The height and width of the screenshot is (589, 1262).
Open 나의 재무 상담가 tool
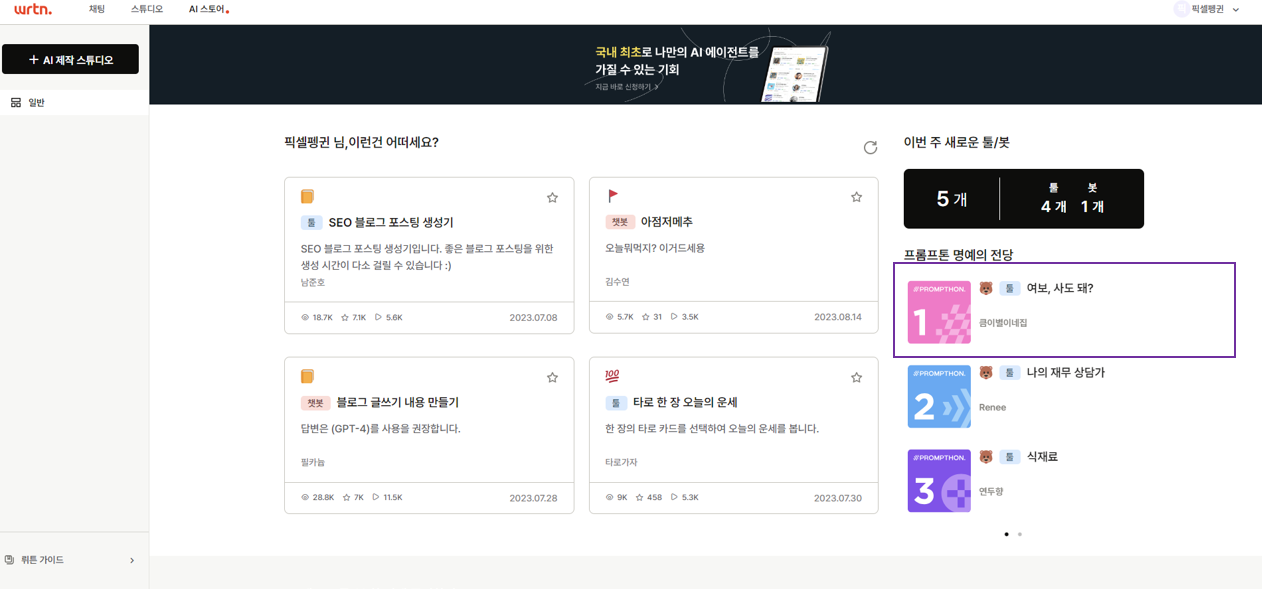click(1065, 372)
